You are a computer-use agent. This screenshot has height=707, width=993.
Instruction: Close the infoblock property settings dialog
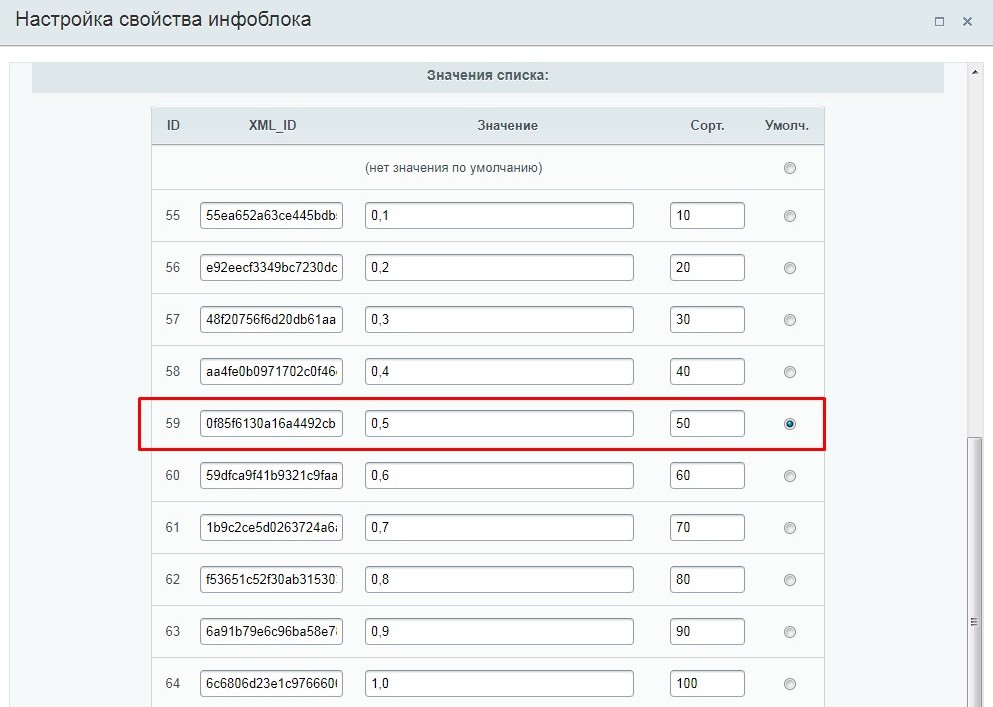[x=967, y=21]
